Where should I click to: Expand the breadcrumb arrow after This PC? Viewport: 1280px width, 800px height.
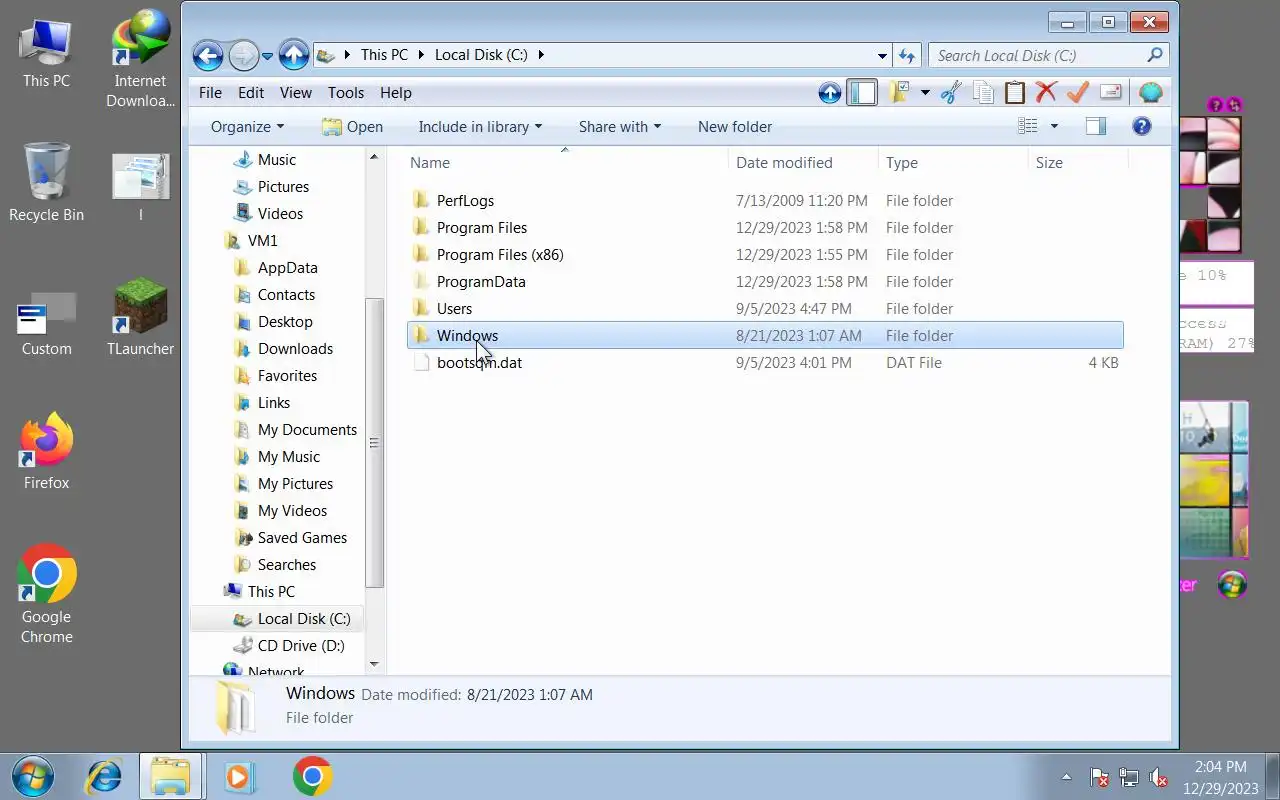click(x=421, y=55)
